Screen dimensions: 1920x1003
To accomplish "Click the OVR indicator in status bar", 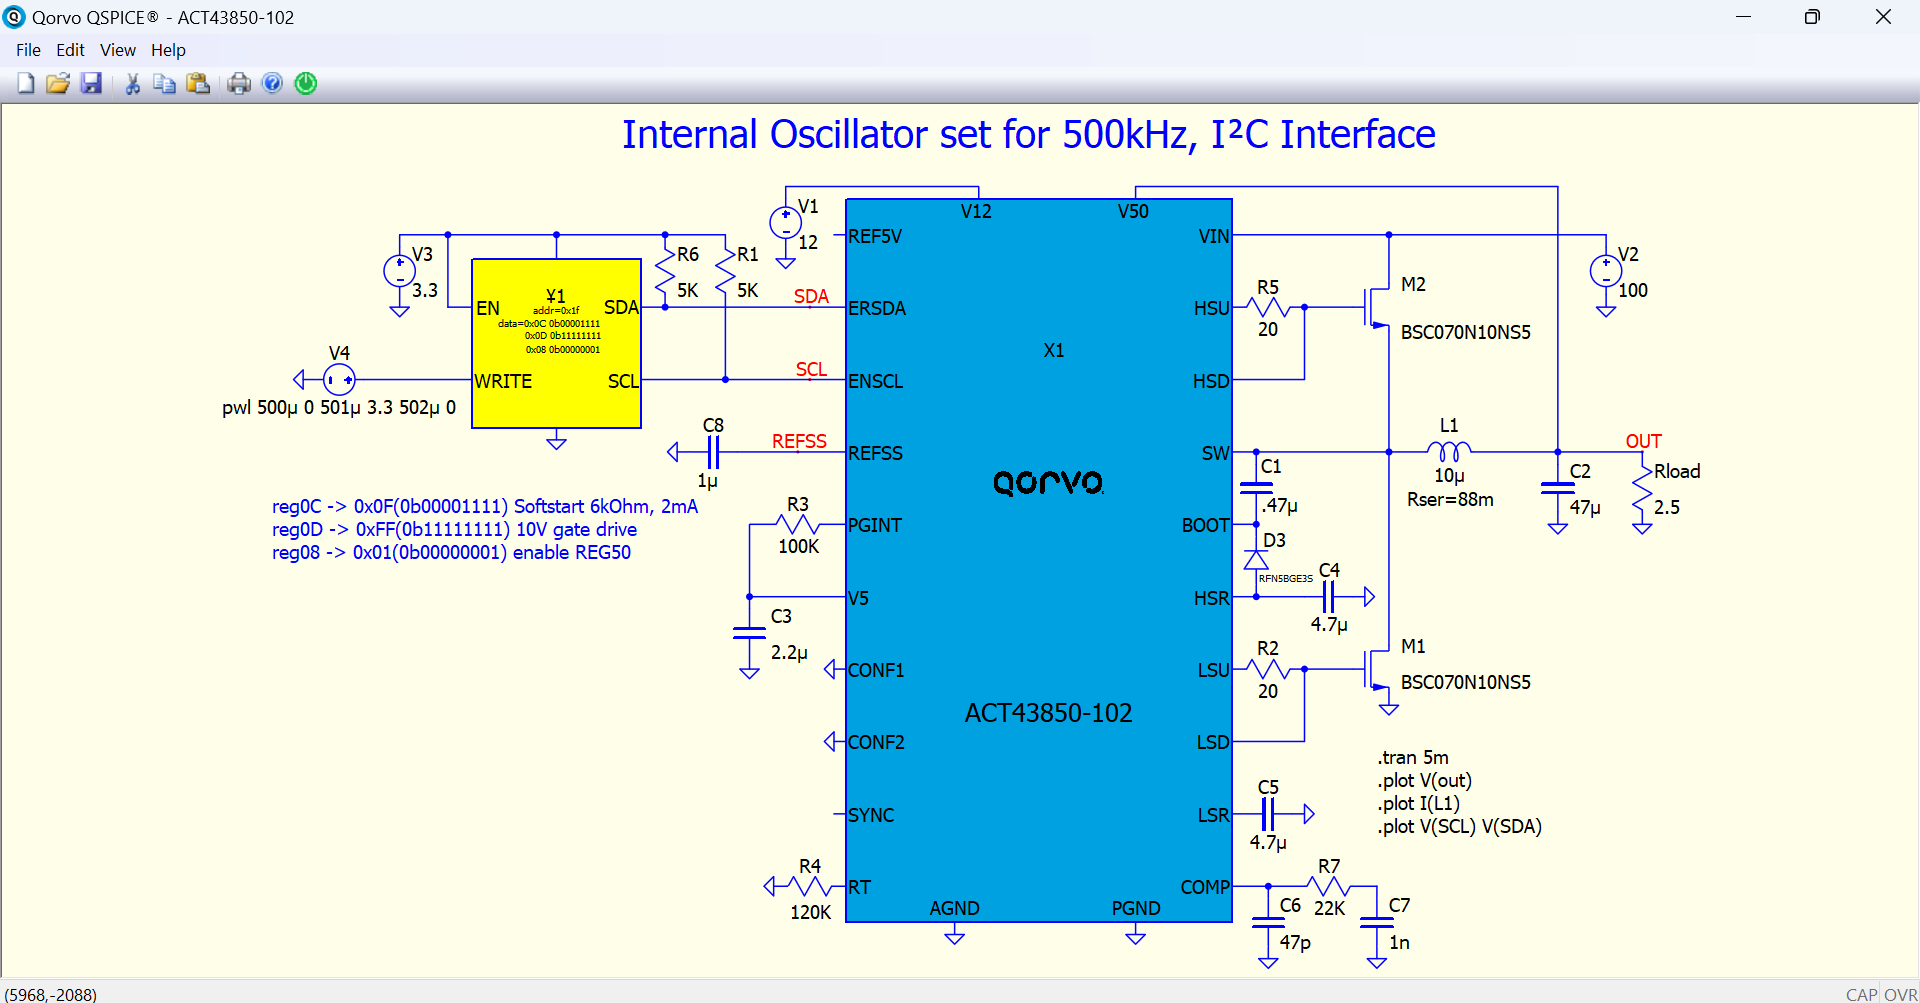I will (1901, 994).
